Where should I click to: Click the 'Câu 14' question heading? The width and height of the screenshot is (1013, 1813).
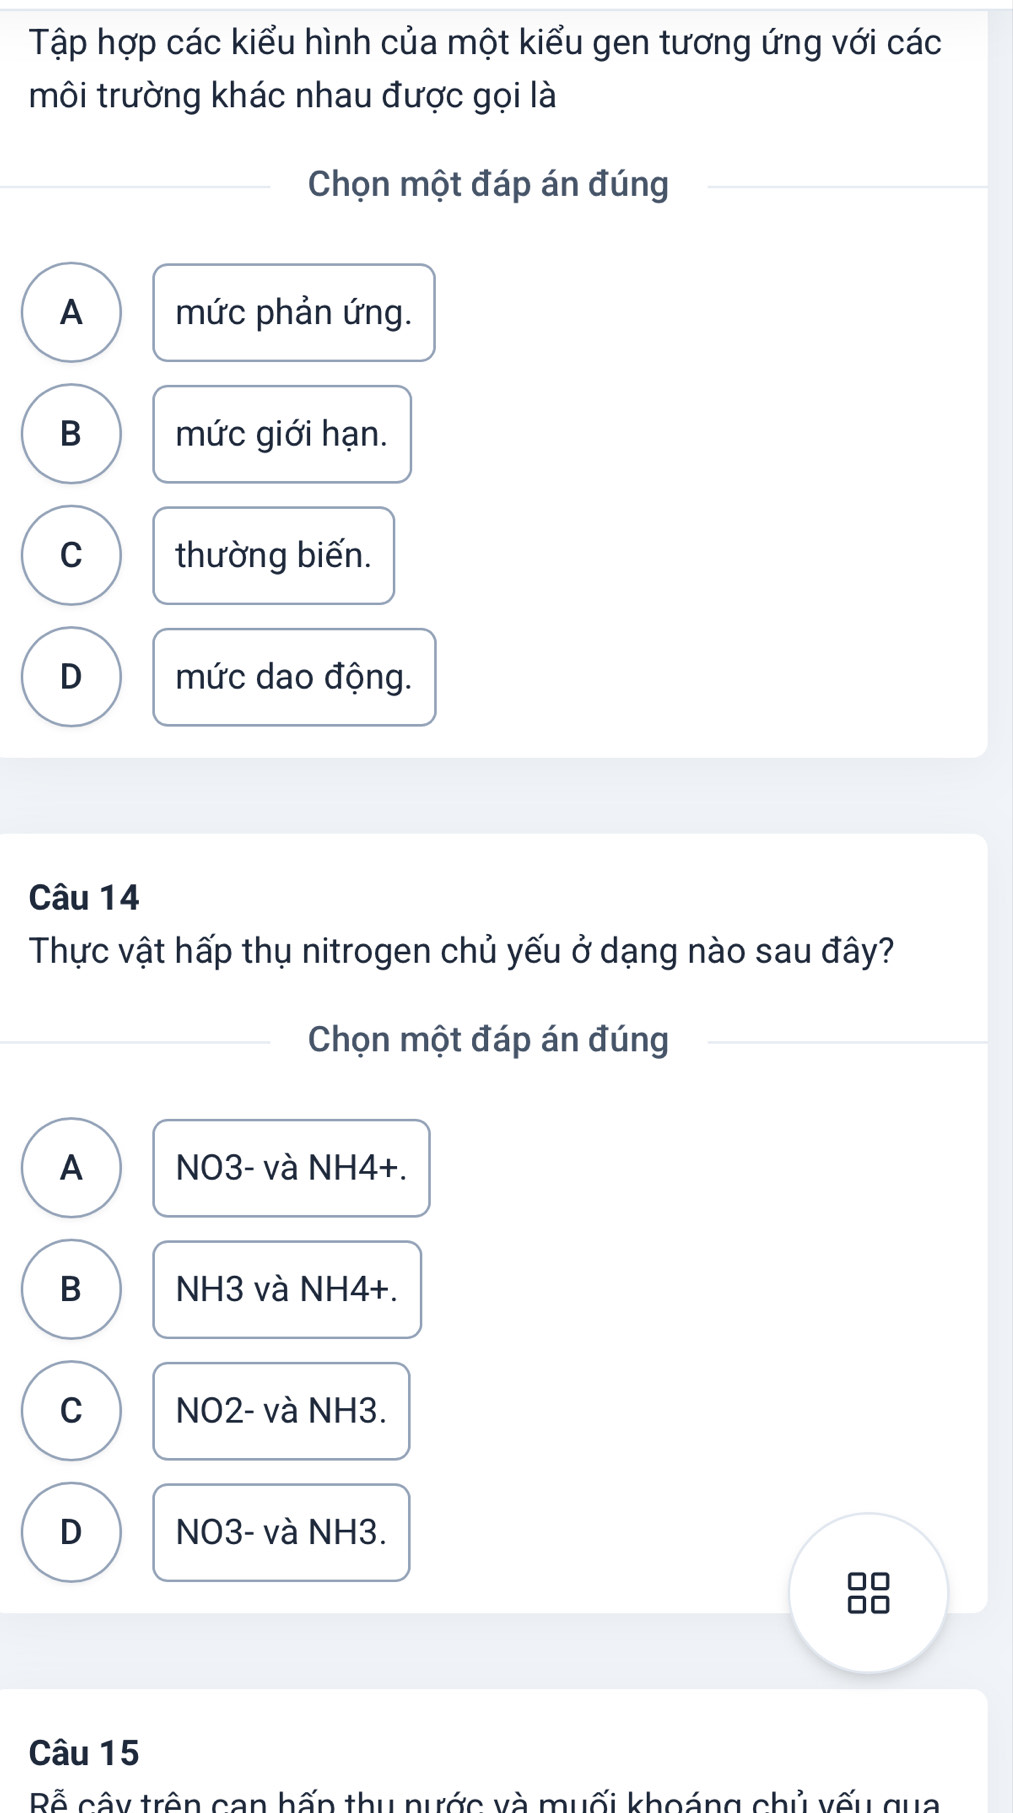click(84, 897)
